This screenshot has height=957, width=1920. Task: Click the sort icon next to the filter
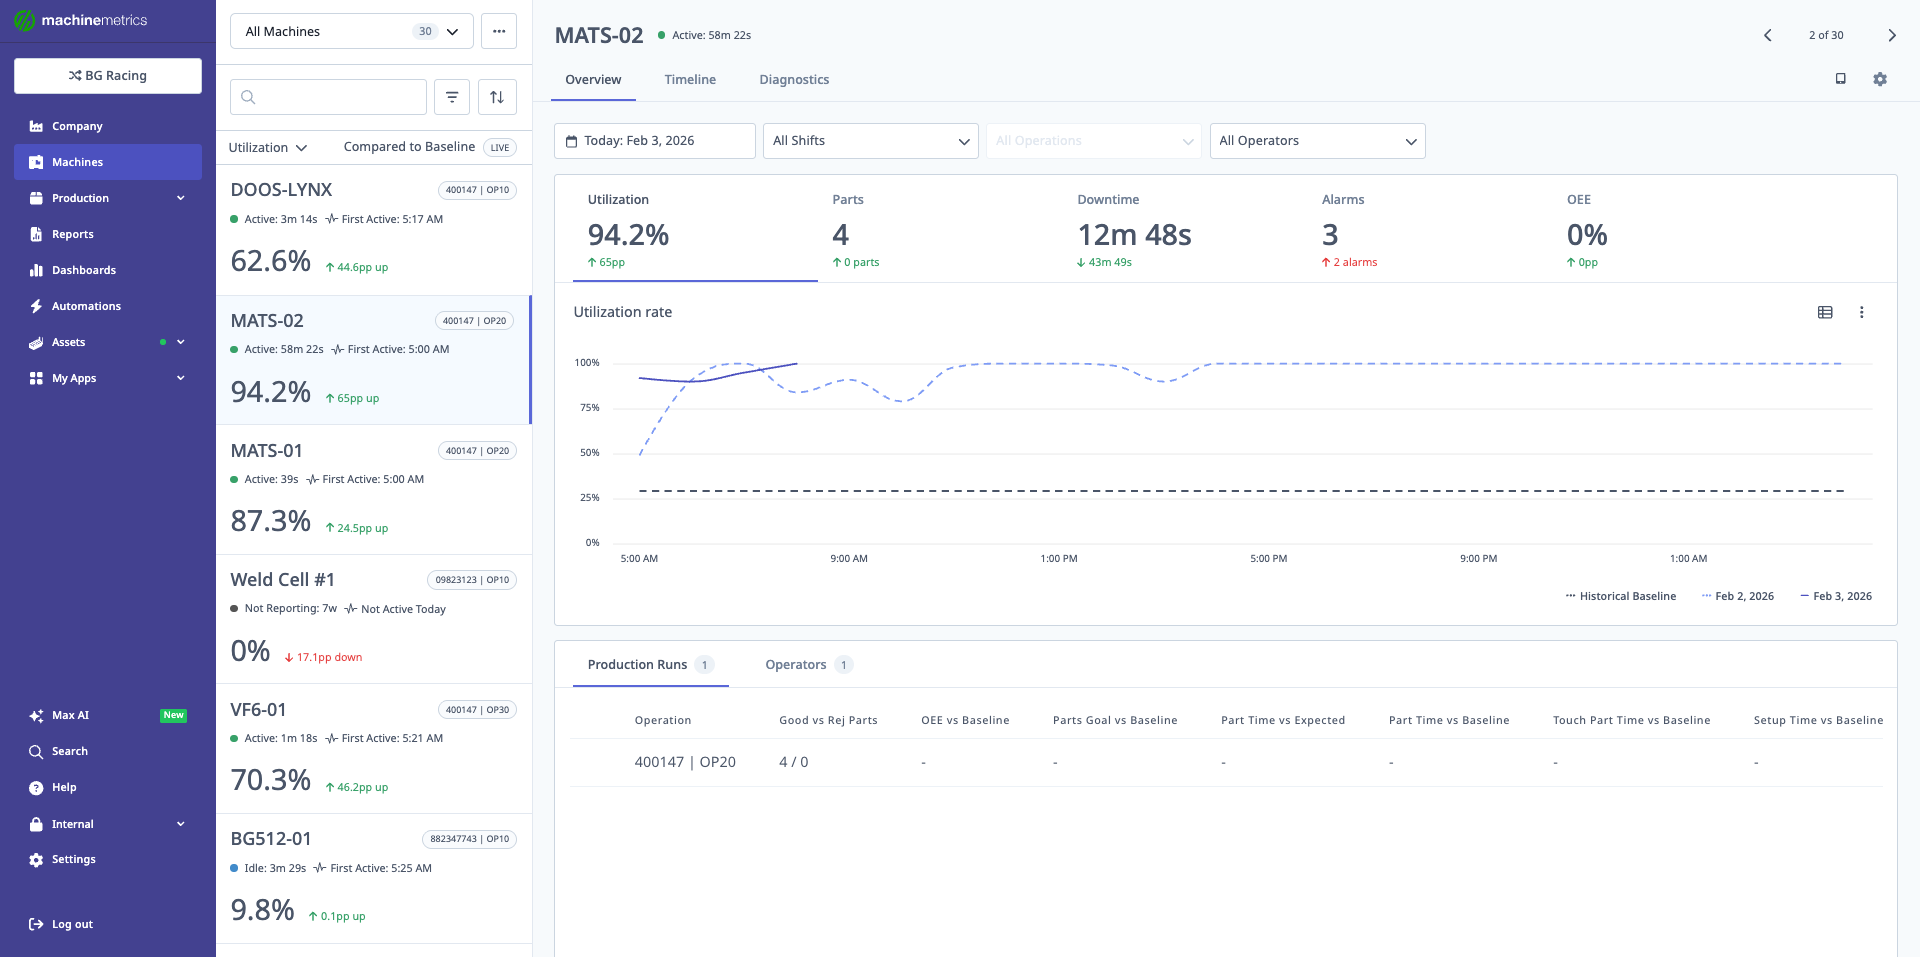point(497,96)
